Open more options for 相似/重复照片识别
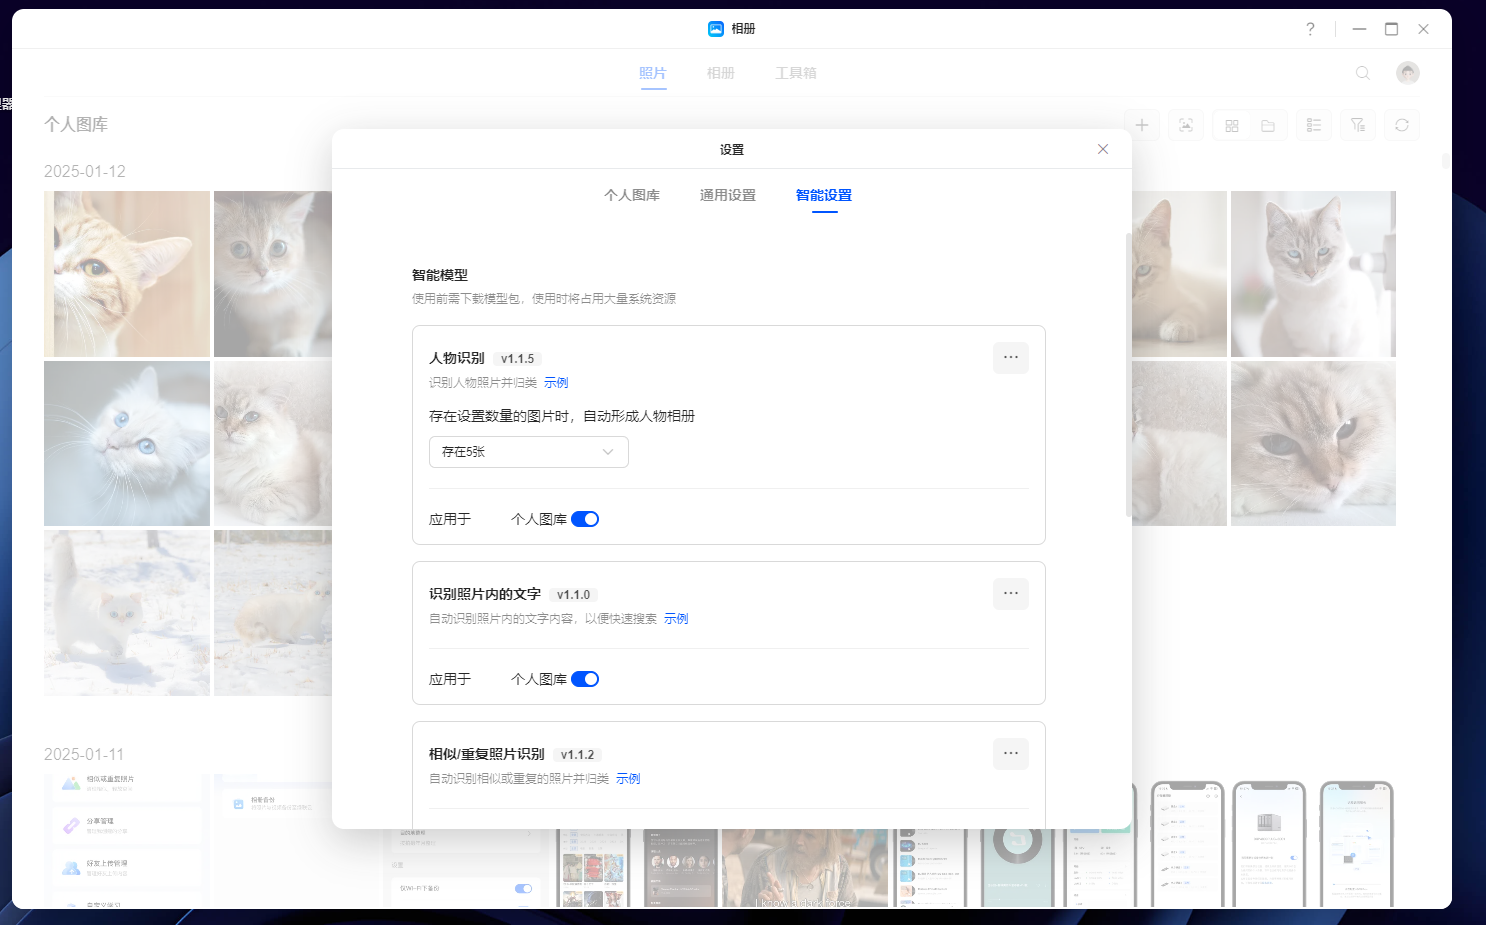 pyautogui.click(x=1011, y=754)
